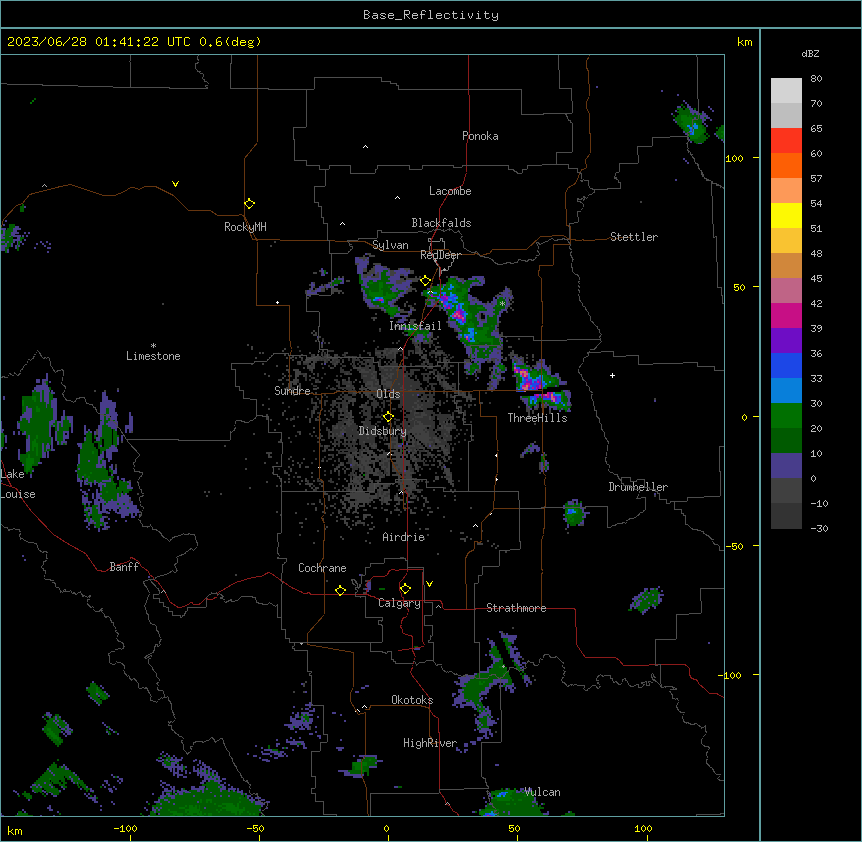862x842 pixels.
Task: Click the Lake Louise label
Action: 16,484
